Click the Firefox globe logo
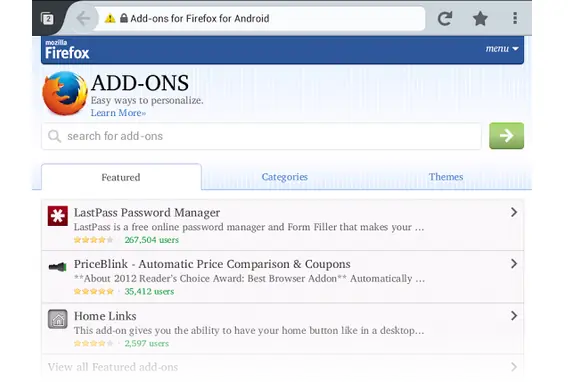Viewport: 568px width, 383px height. (65, 93)
